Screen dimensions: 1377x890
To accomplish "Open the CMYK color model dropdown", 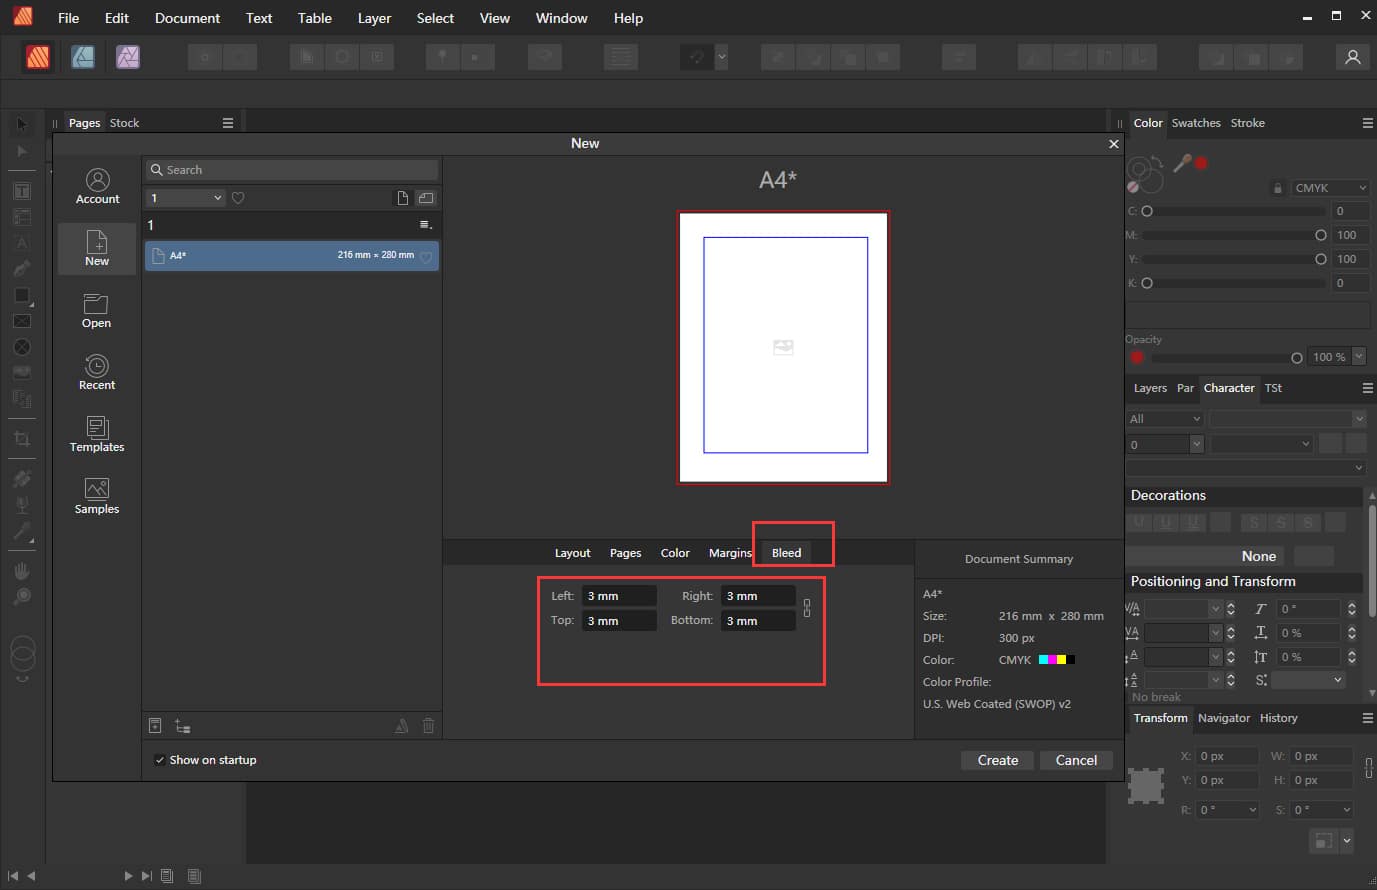I will pos(1329,188).
